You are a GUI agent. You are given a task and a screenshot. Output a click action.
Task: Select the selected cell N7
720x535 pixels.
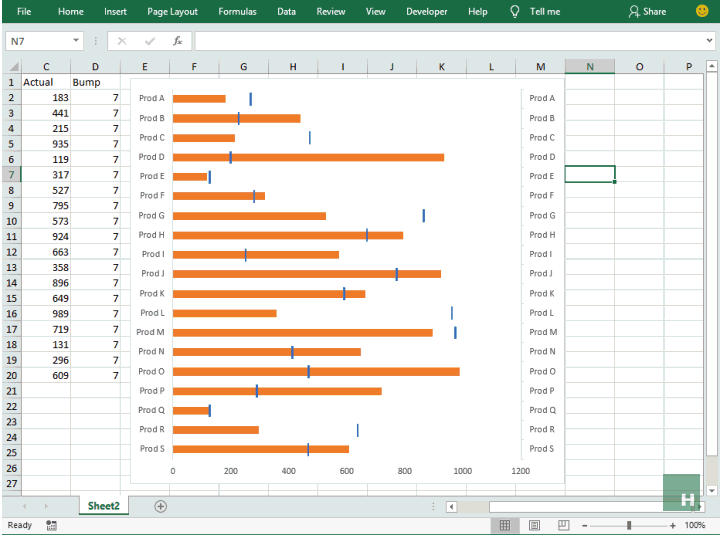pyautogui.click(x=590, y=175)
